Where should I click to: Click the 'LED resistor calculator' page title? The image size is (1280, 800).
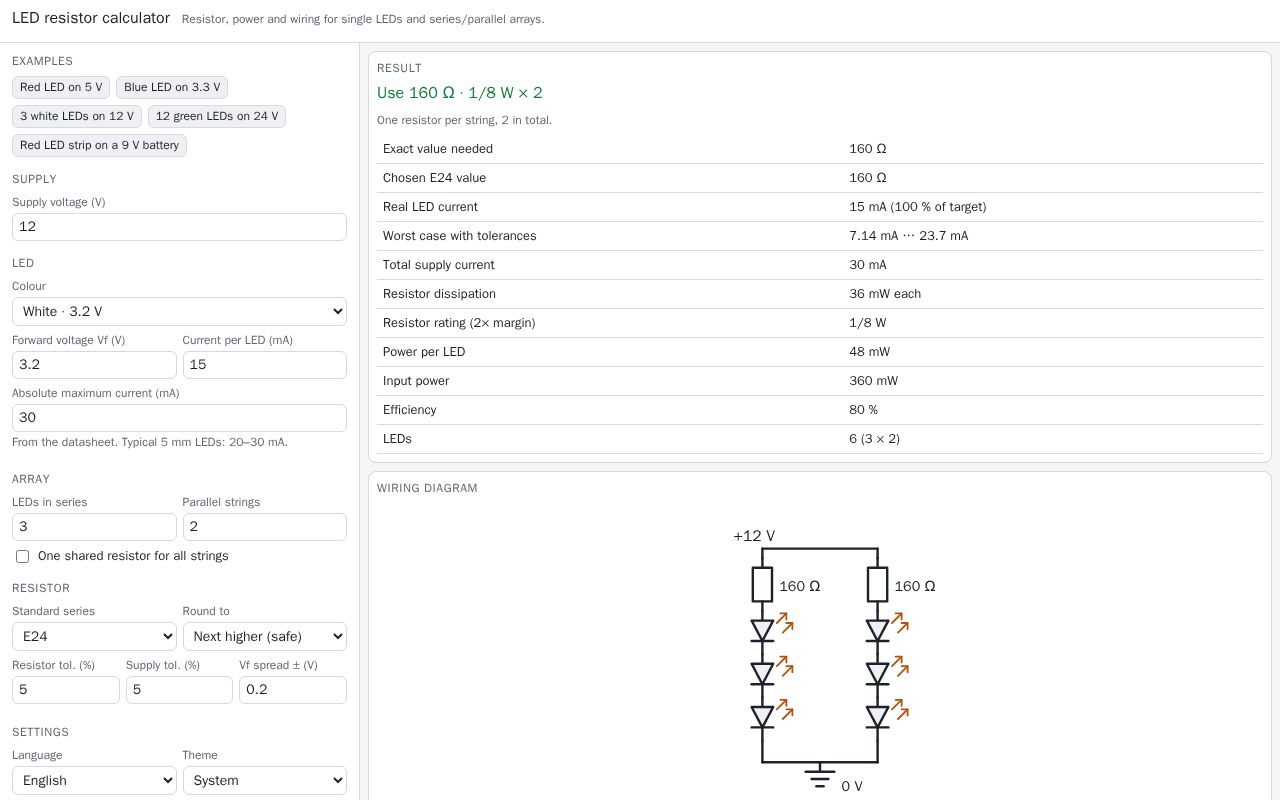pos(91,18)
